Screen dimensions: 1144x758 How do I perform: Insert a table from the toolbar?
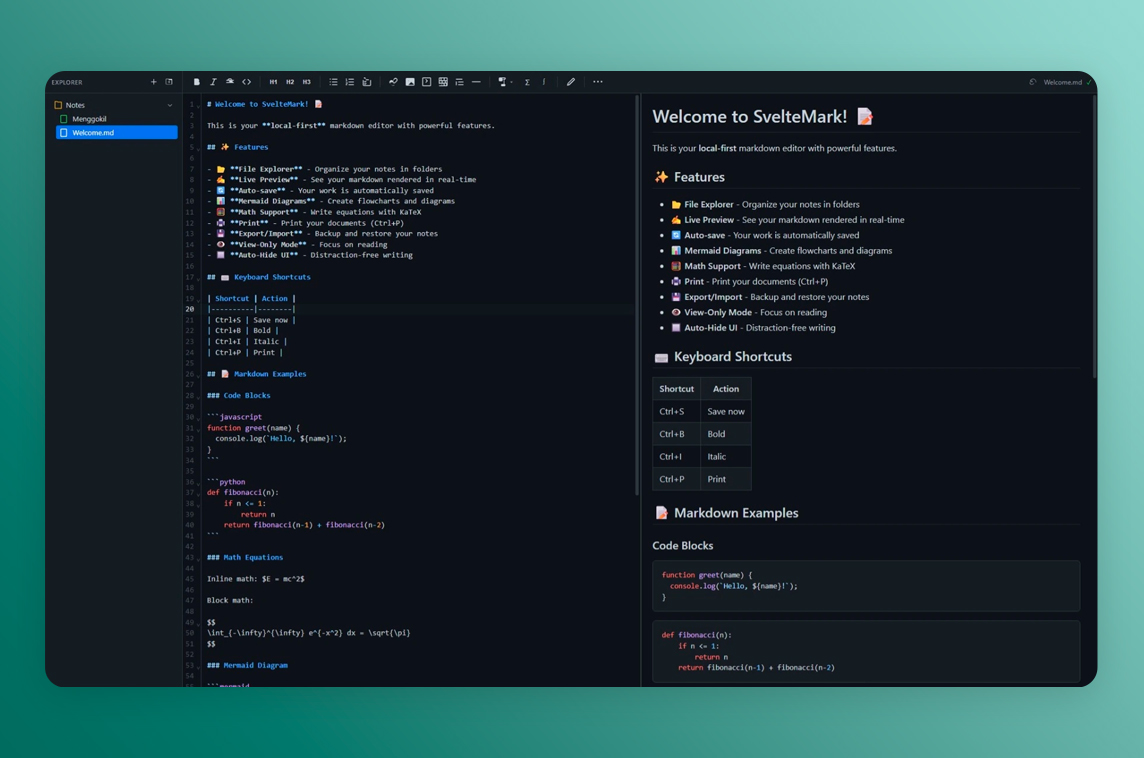pos(443,82)
